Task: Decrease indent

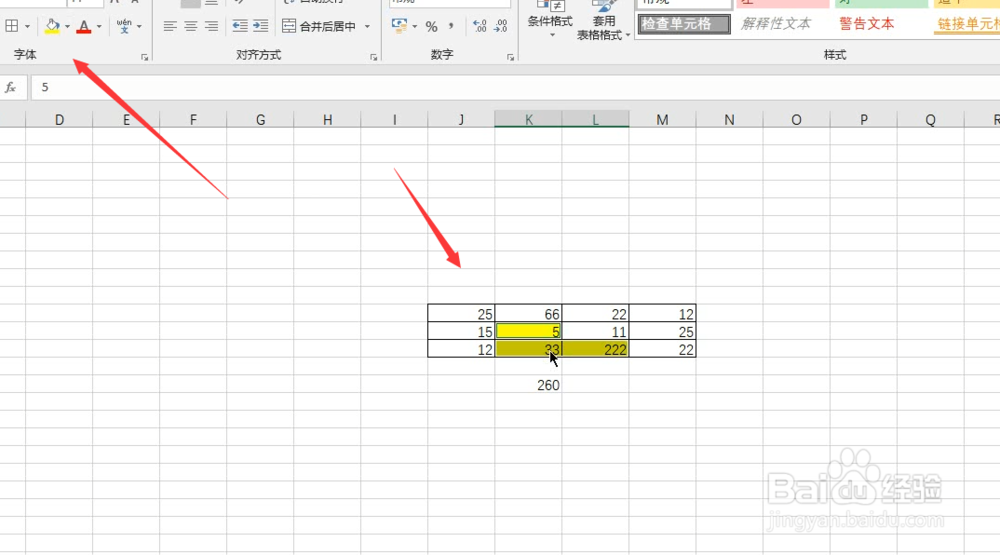Action: coord(240,26)
